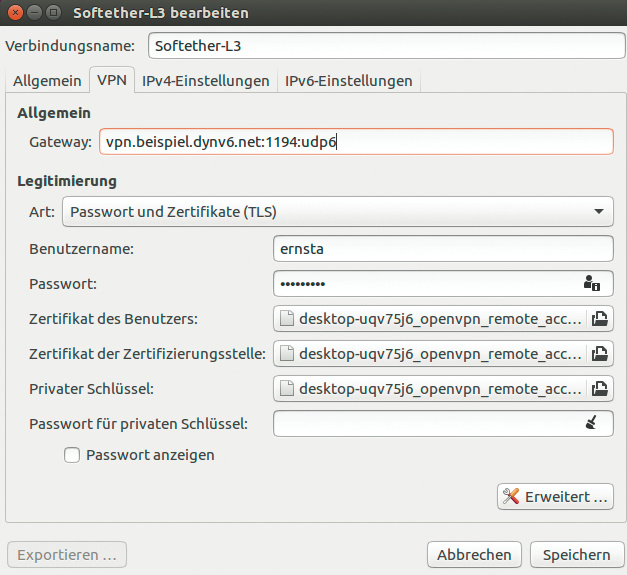Click the document icon in Privater Schlüssel chooser
This screenshot has width=627, height=575.
tap(287, 389)
